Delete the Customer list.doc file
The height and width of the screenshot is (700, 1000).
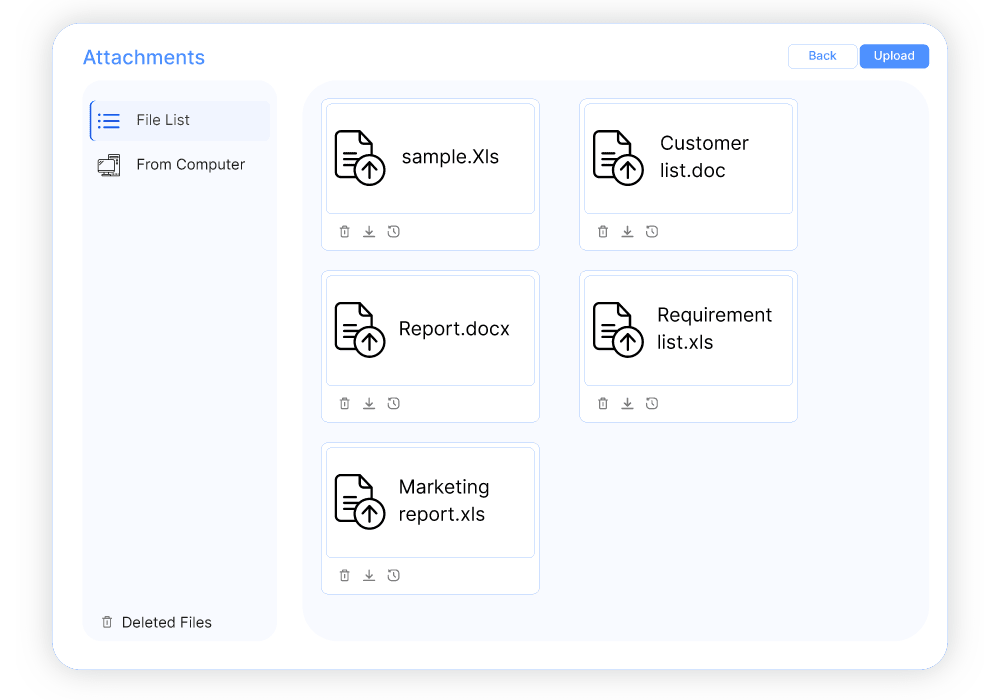click(x=603, y=232)
